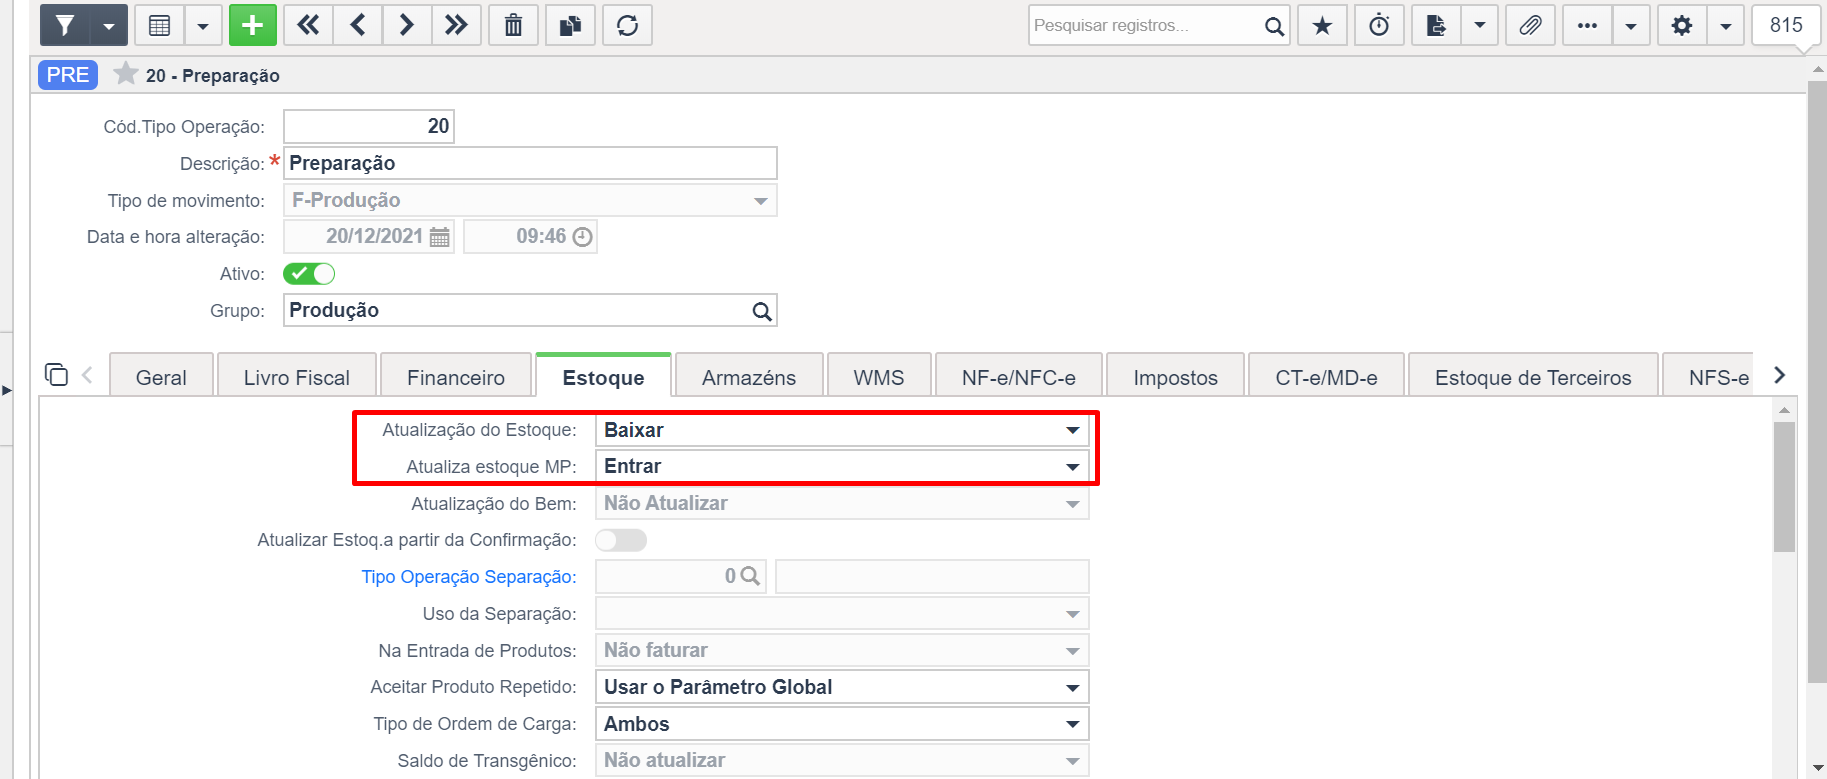Expand export options arrow
Image resolution: width=1827 pixels, height=779 pixels.
(1480, 25)
